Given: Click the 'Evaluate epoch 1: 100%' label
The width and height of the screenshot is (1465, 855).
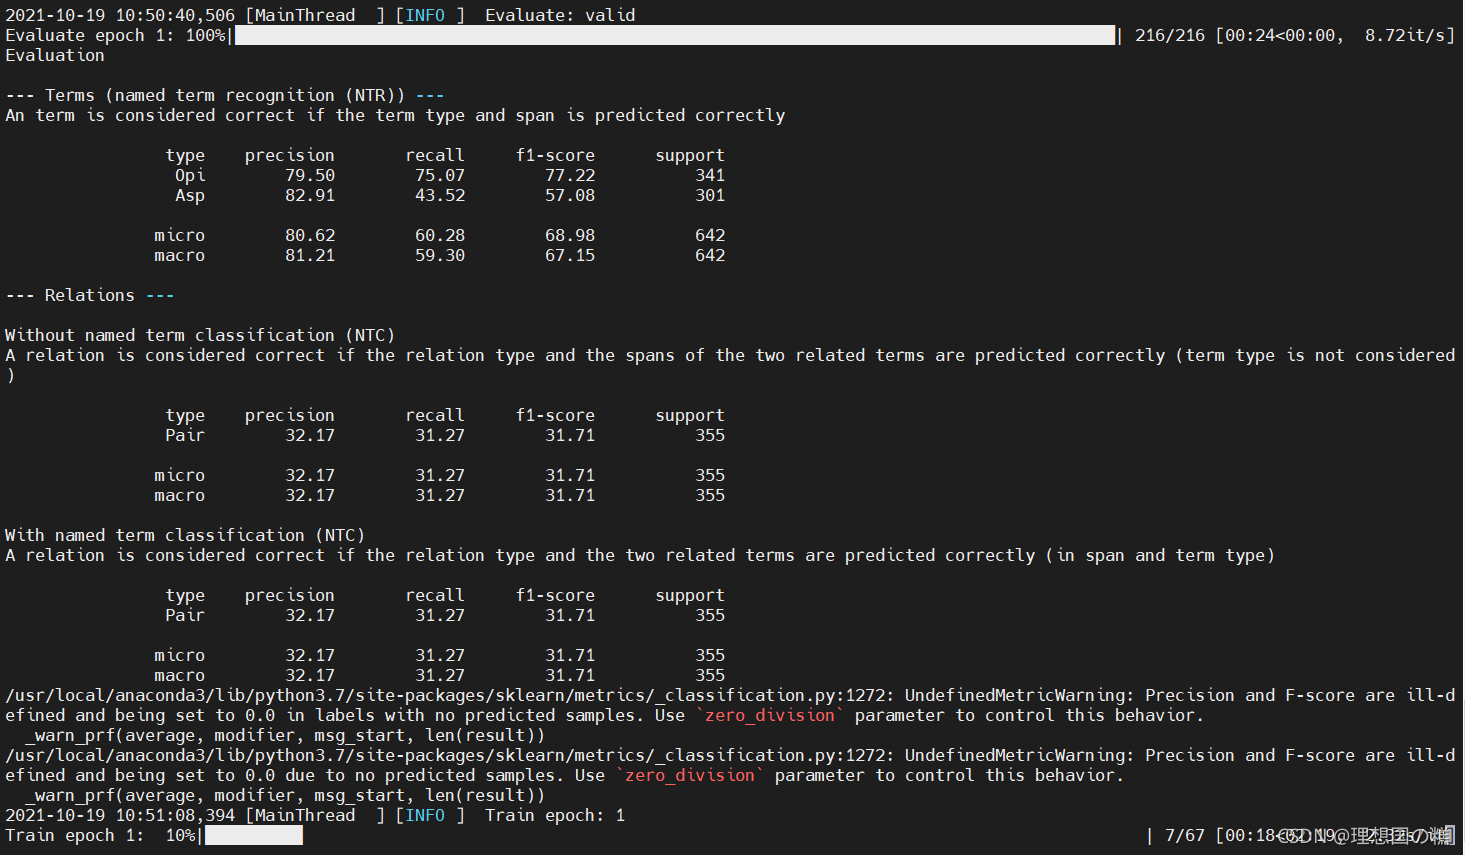Looking at the screenshot, I should coord(115,35).
